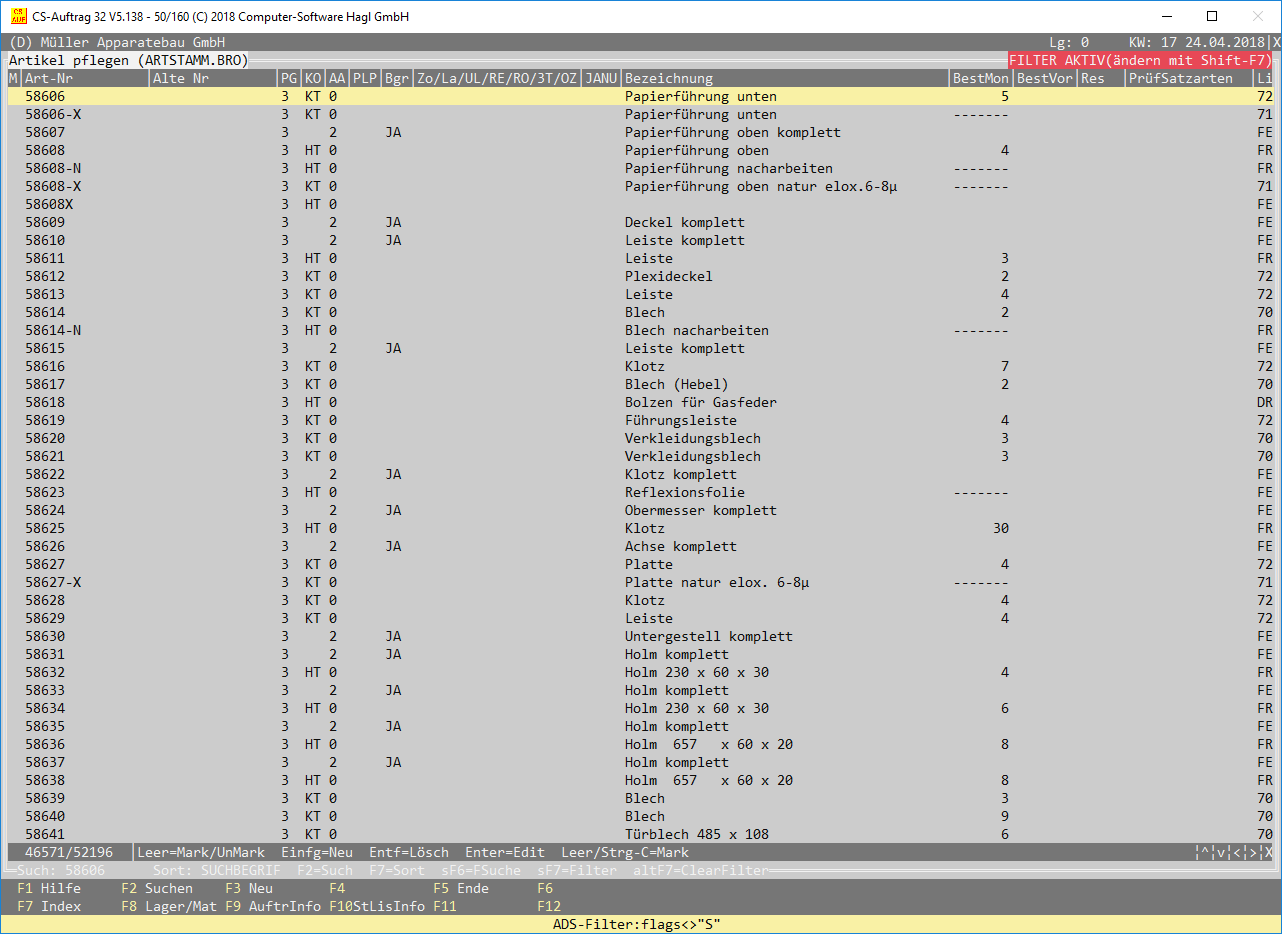
Task: Click the X next to the date 24.04.2018
Action: 1276,43
